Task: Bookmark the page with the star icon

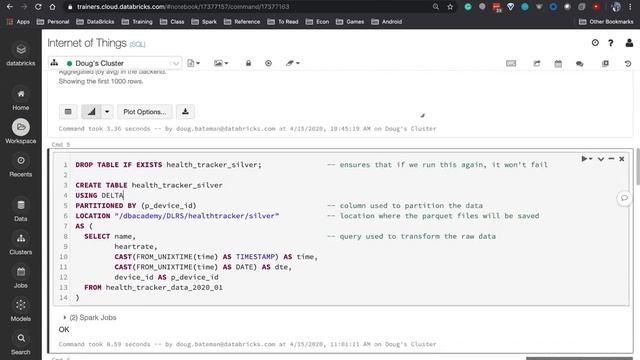Action: pos(450,7)
